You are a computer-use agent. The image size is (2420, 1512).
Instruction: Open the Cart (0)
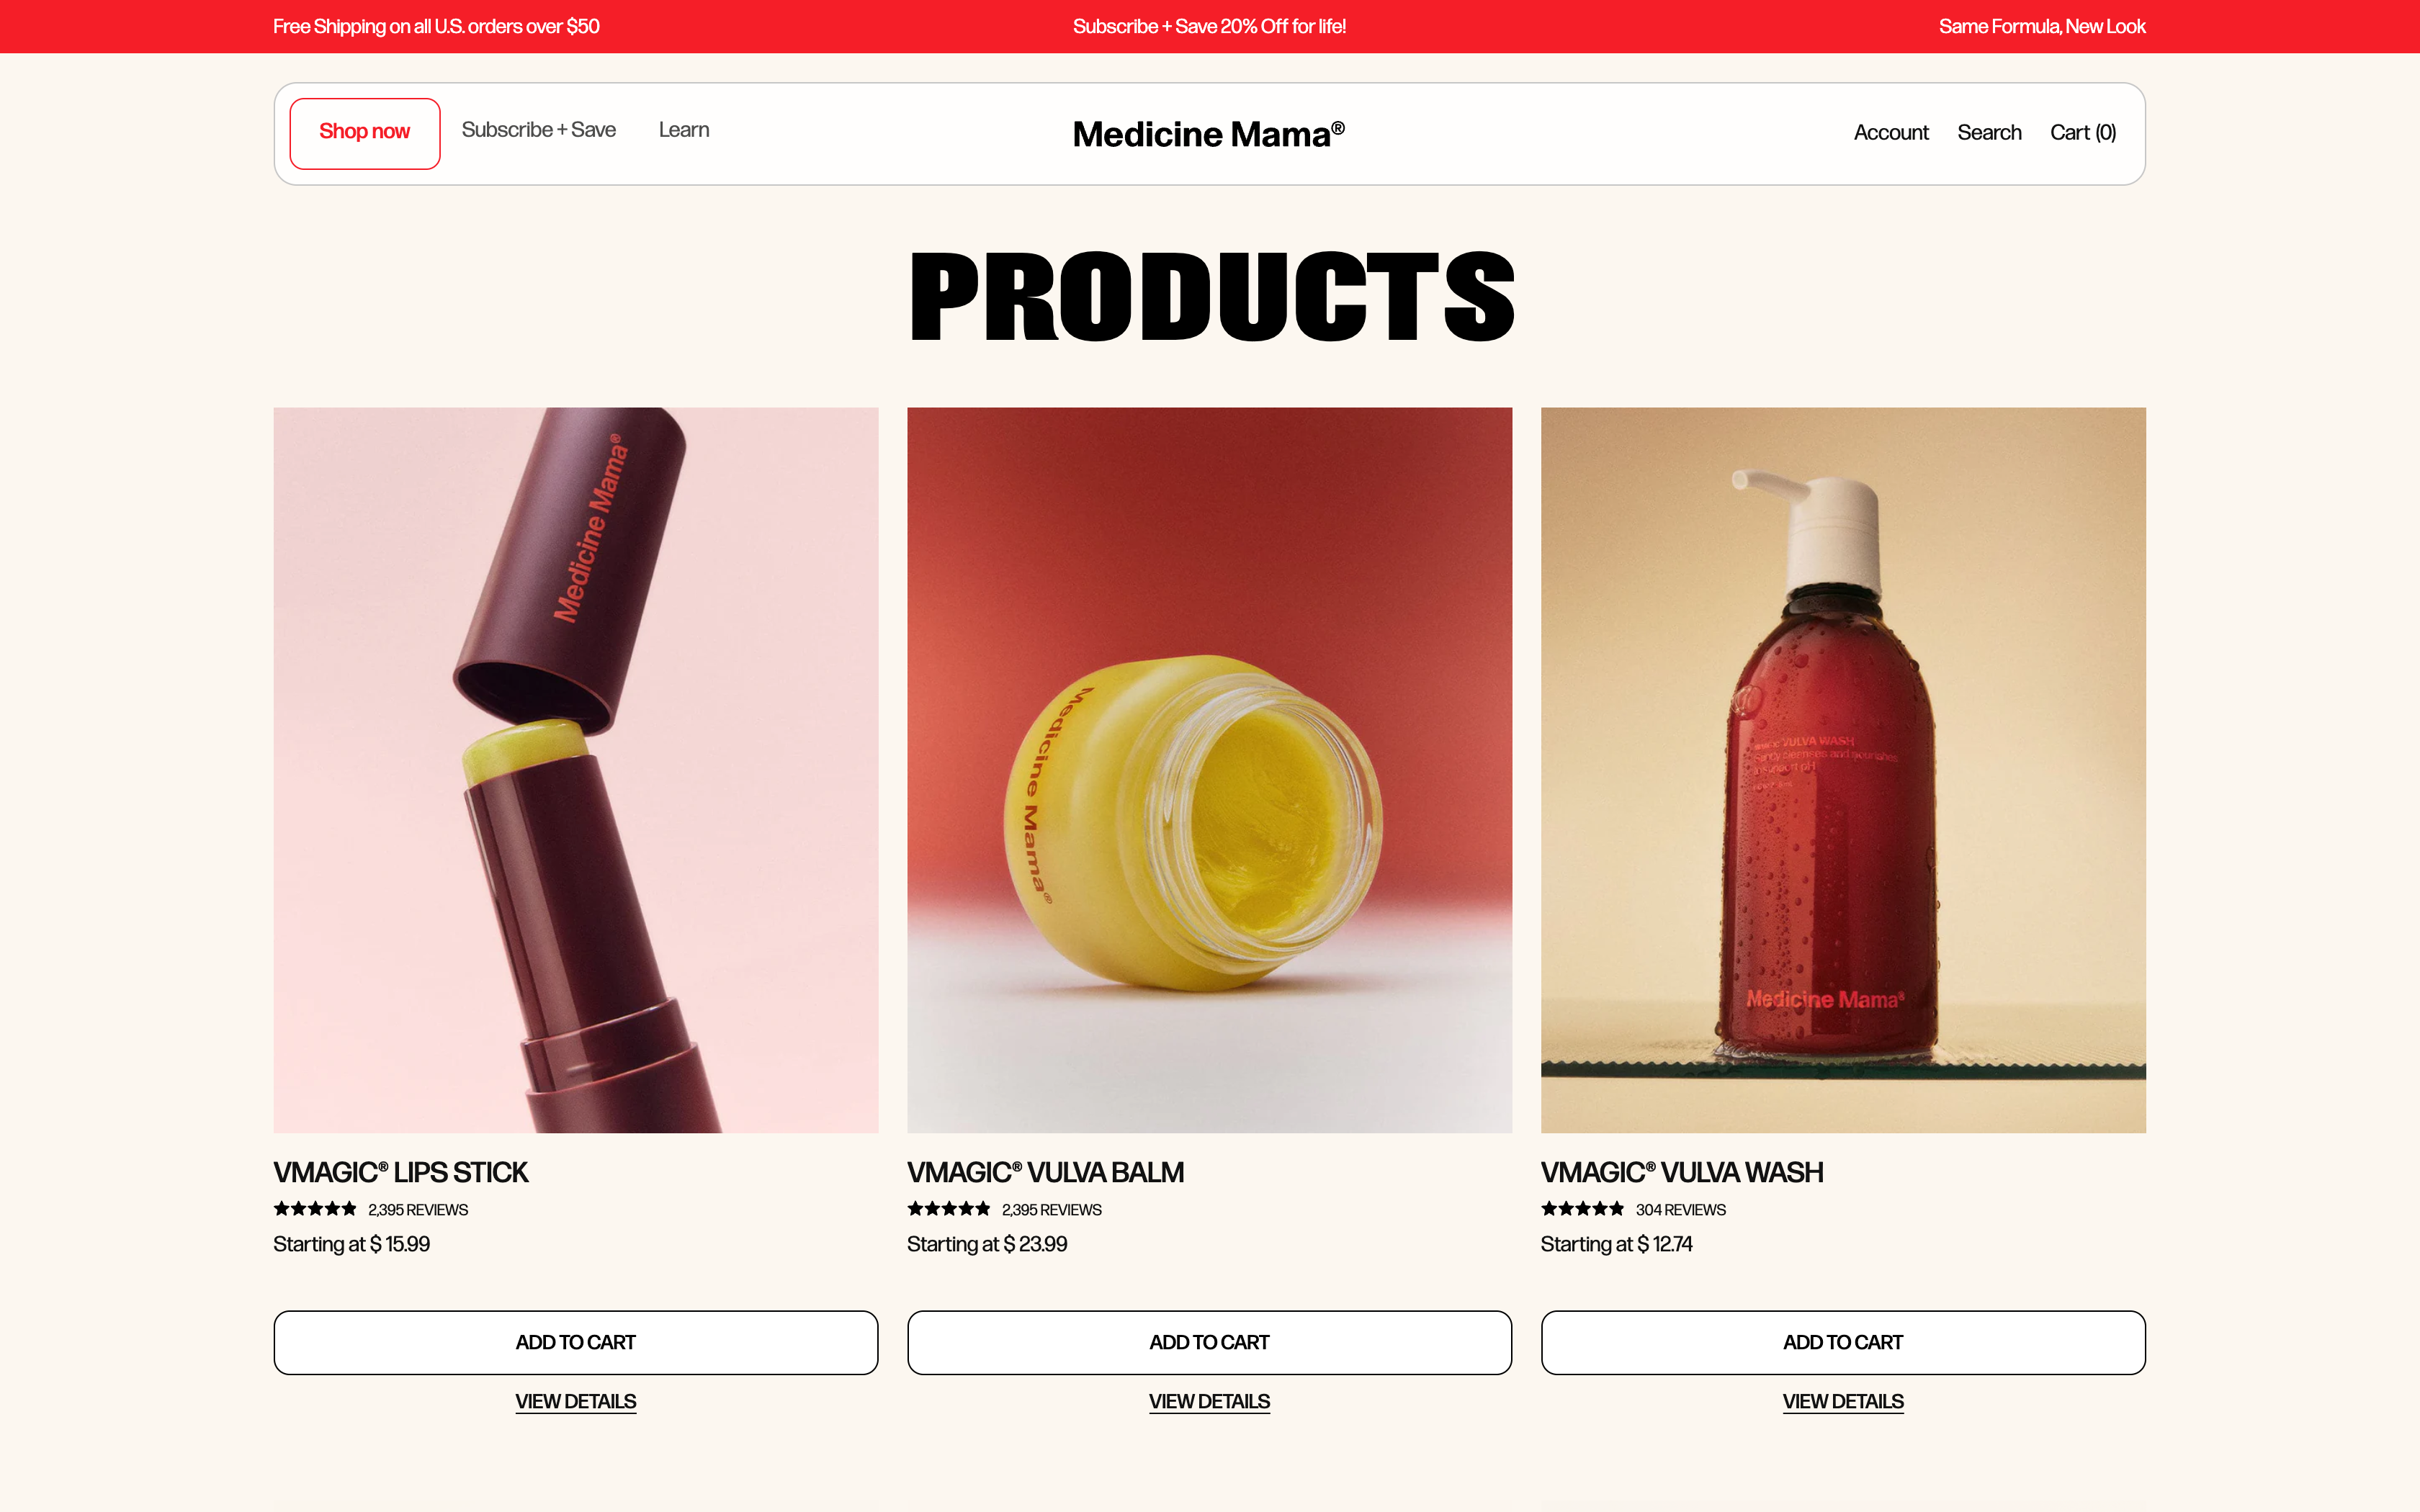point(2083,133)
